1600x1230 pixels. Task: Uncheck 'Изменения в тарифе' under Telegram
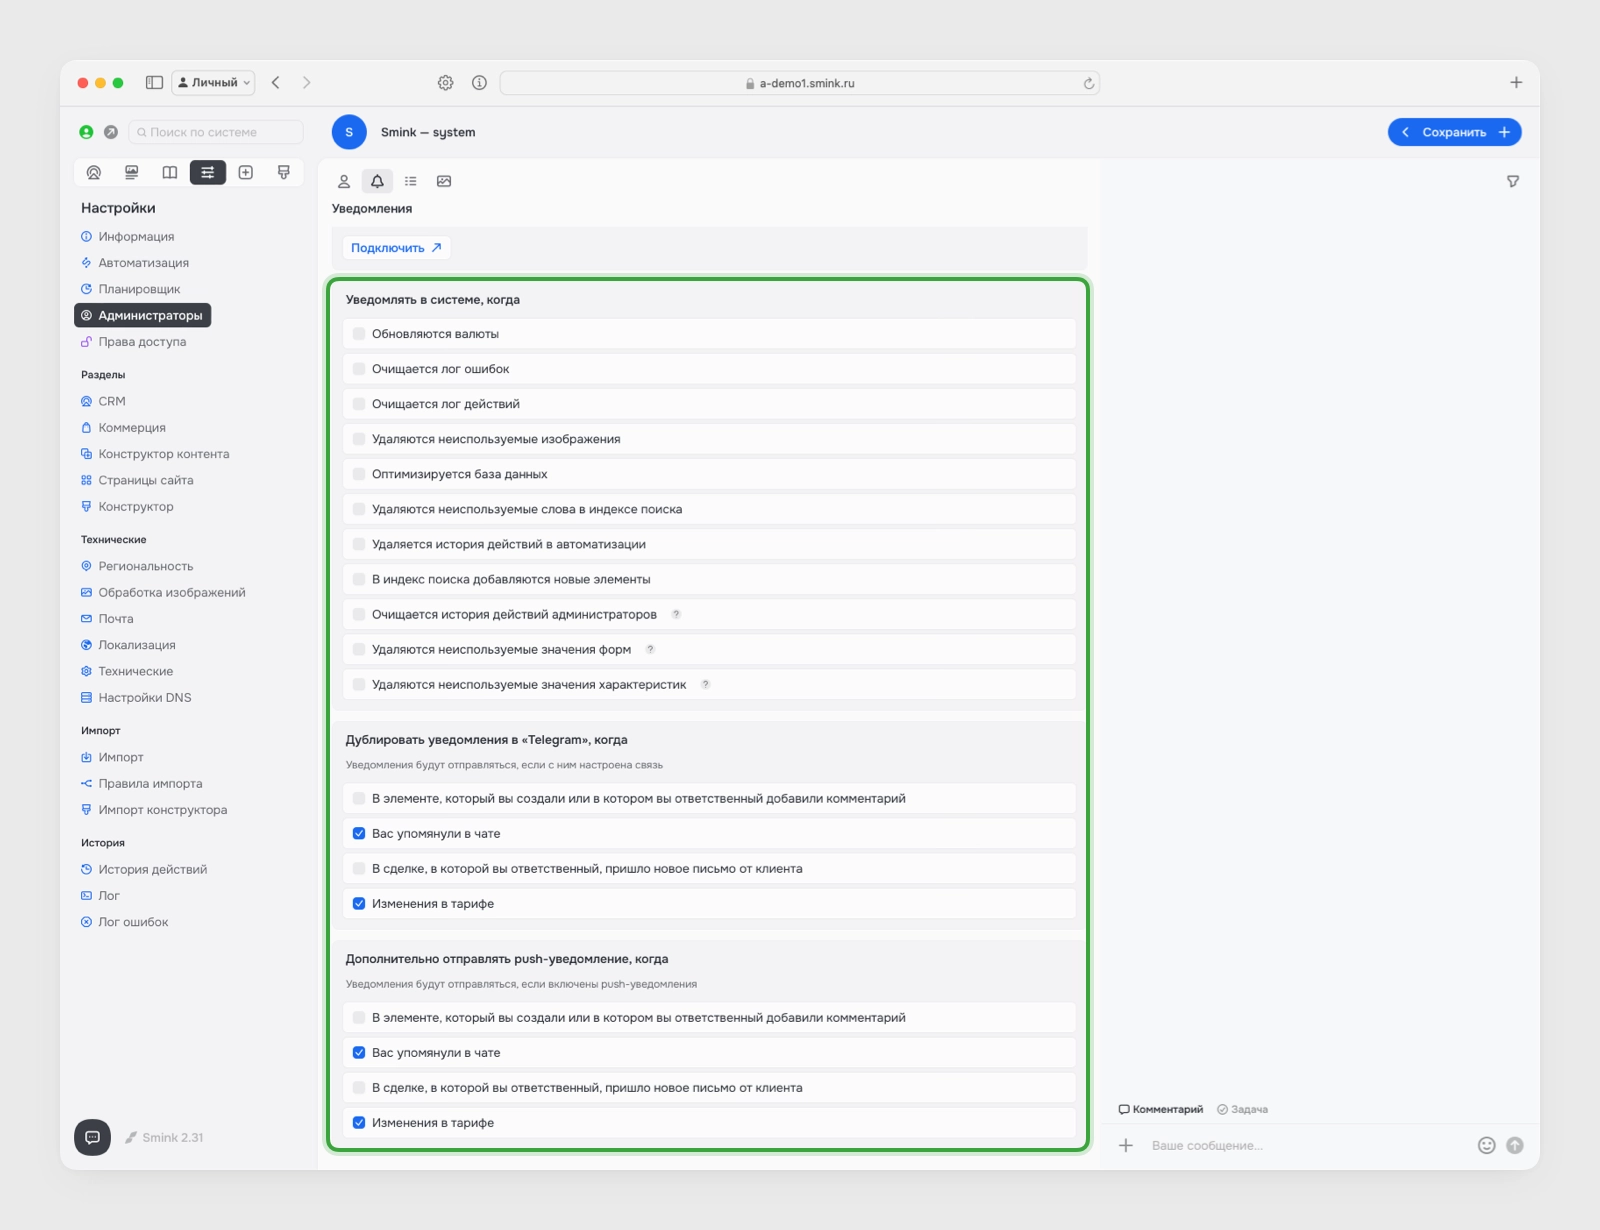pyautogui.click(x=359, y=903)
